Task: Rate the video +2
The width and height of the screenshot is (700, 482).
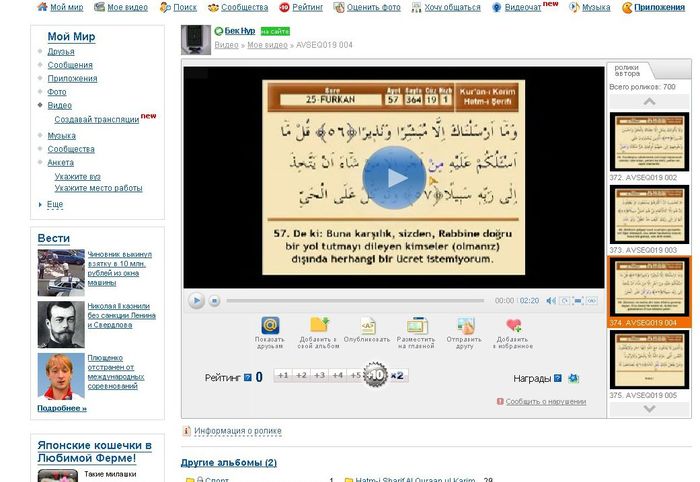Action: click(301, 375)
